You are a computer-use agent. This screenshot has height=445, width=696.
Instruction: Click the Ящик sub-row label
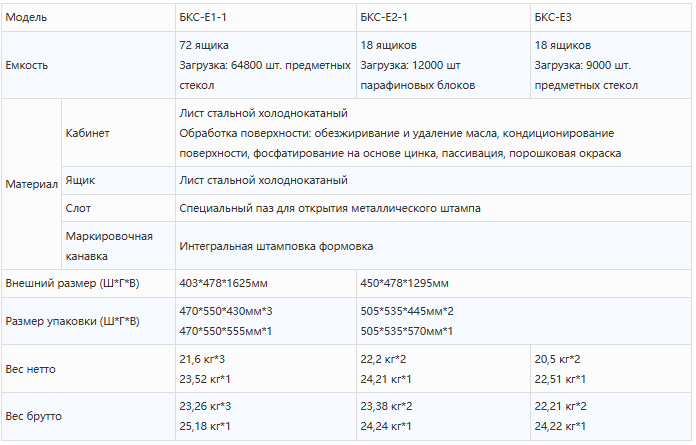click(x=81, y=181)
